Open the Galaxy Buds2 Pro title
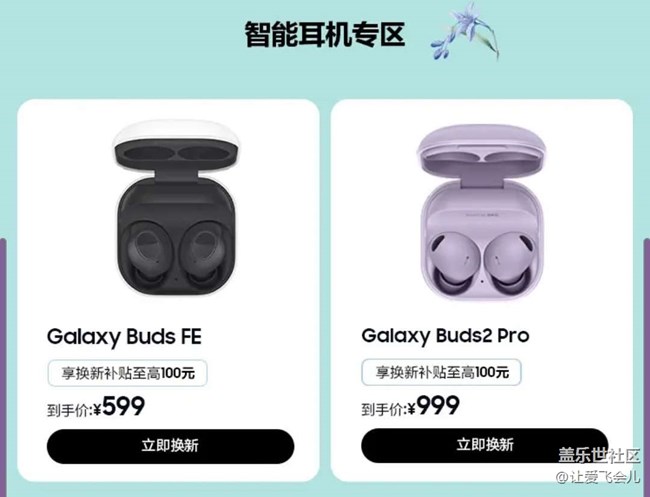The width and height of the screenshot is (650, 497). [x=445, y=336]
